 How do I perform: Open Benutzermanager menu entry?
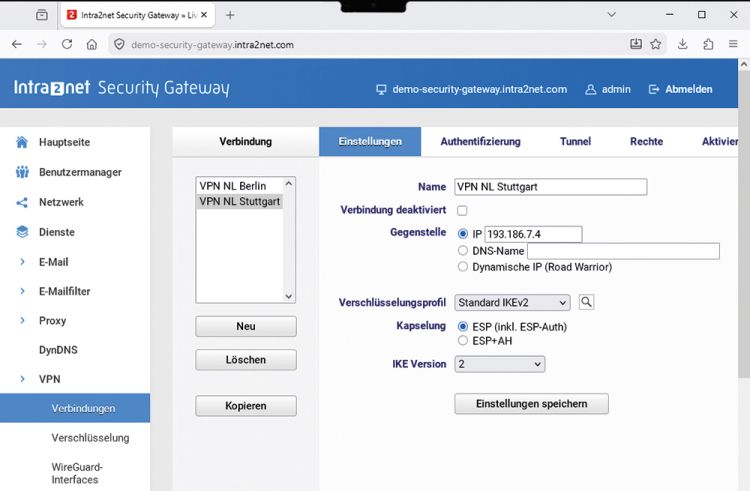click(x=80, y=172)
